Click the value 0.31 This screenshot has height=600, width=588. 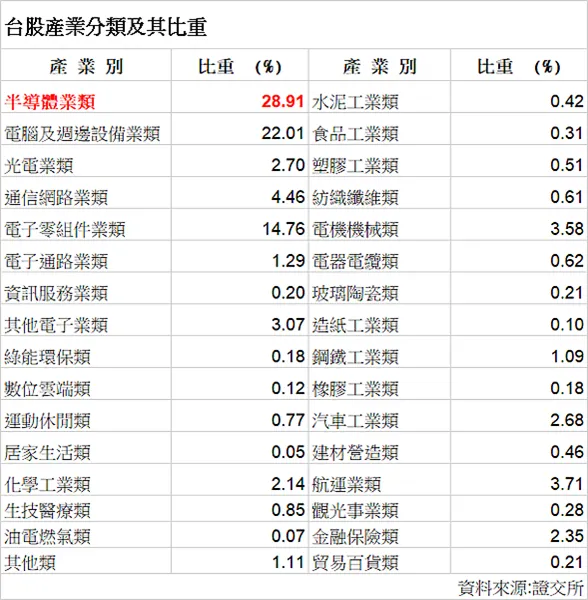pos(567,133)
